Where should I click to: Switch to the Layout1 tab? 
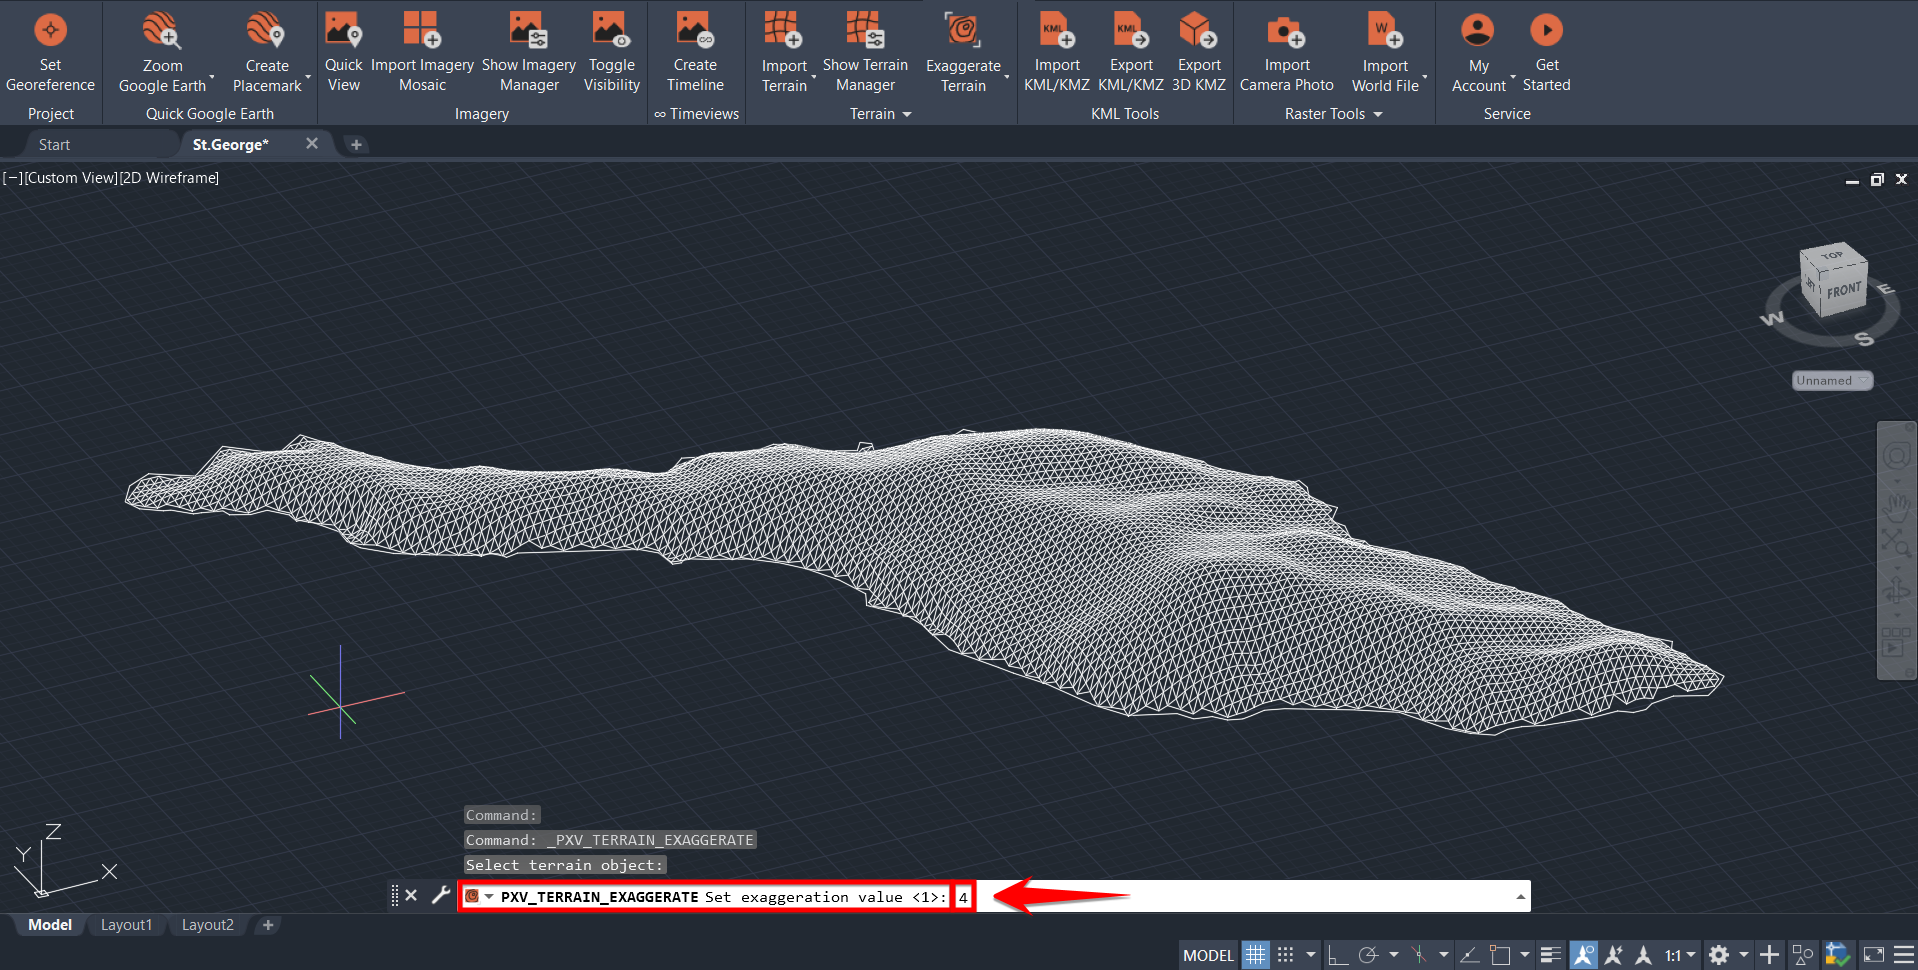[x=126, y=925]
